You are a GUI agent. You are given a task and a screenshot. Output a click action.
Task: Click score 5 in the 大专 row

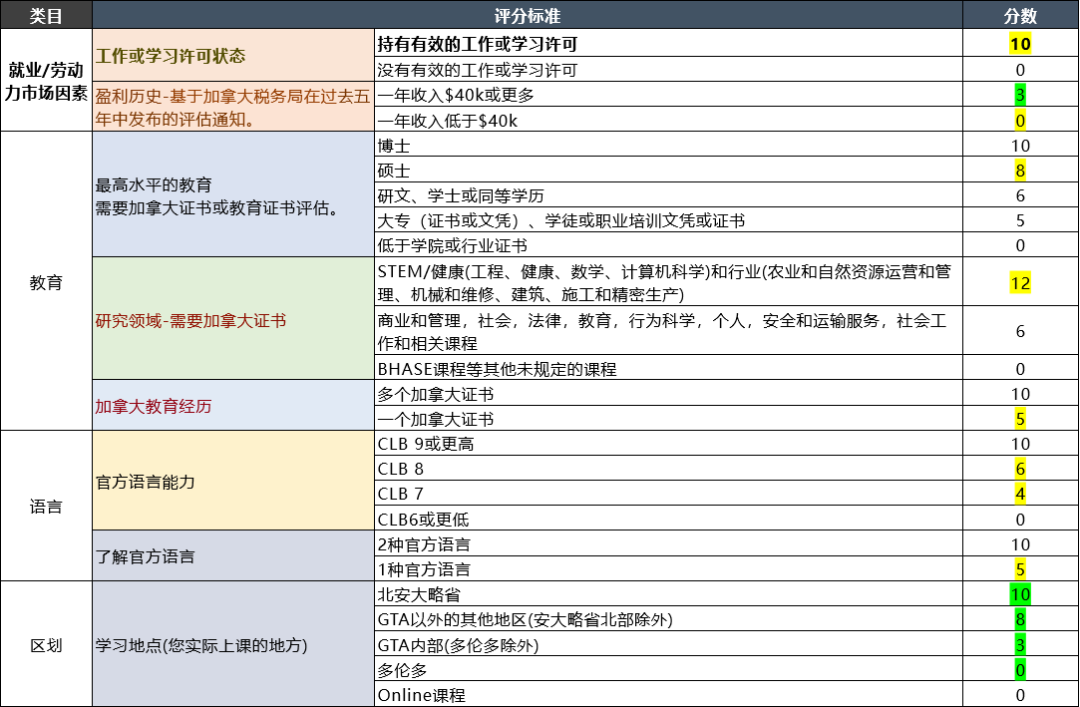(x=1020, y=220)
